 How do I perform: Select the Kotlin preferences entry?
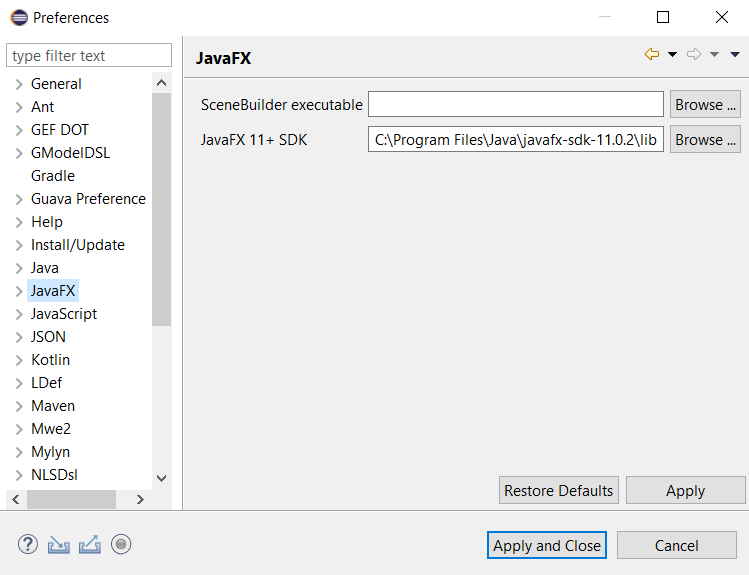pyautogui.click(x=50, y=360)
